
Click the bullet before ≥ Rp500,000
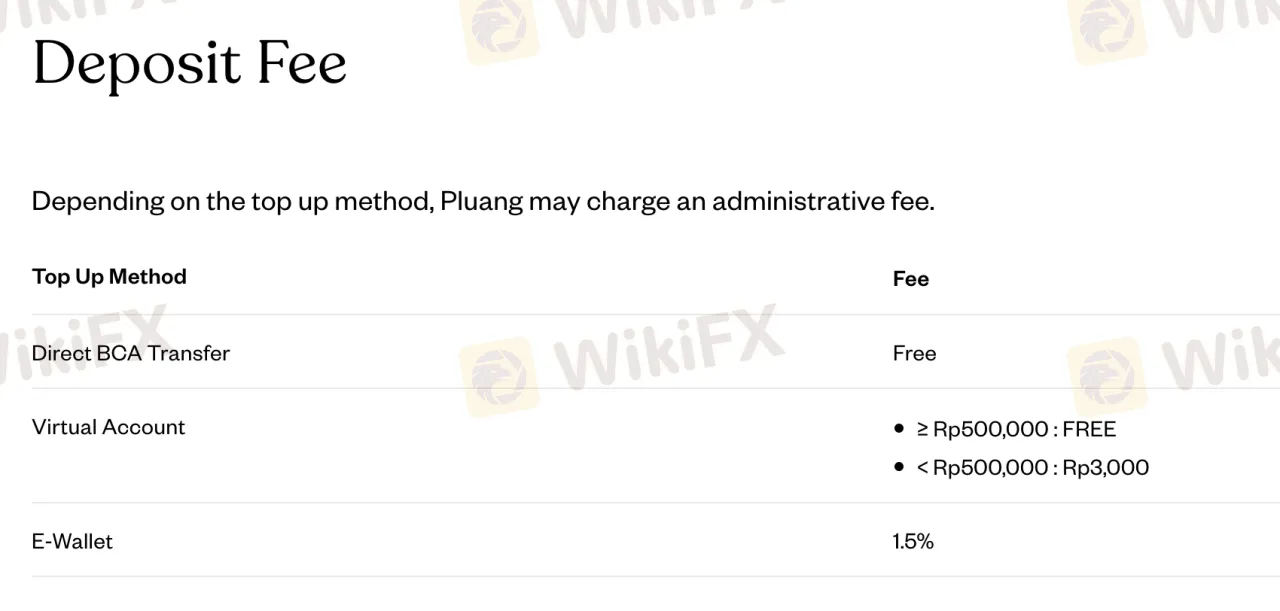click(899, 429)
